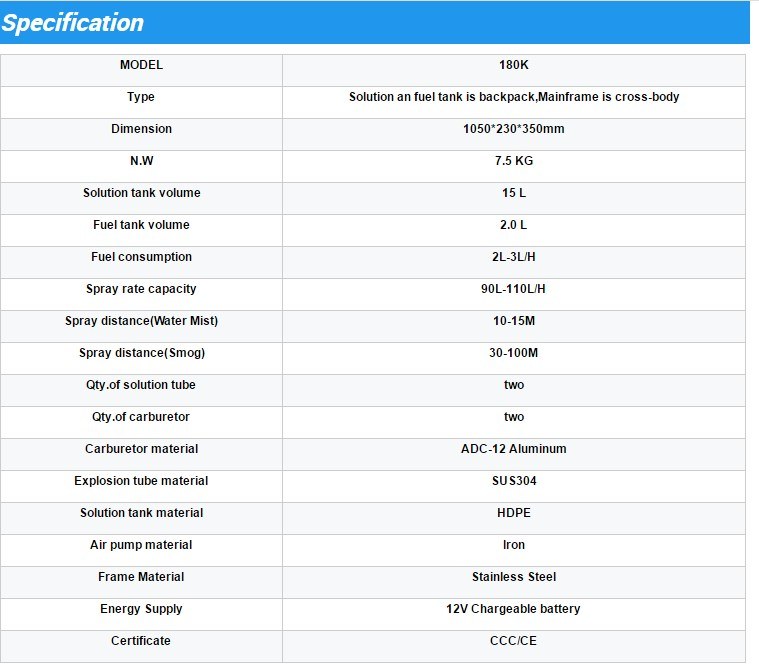
Task: Select the Type description text
Action: [514, 97]
